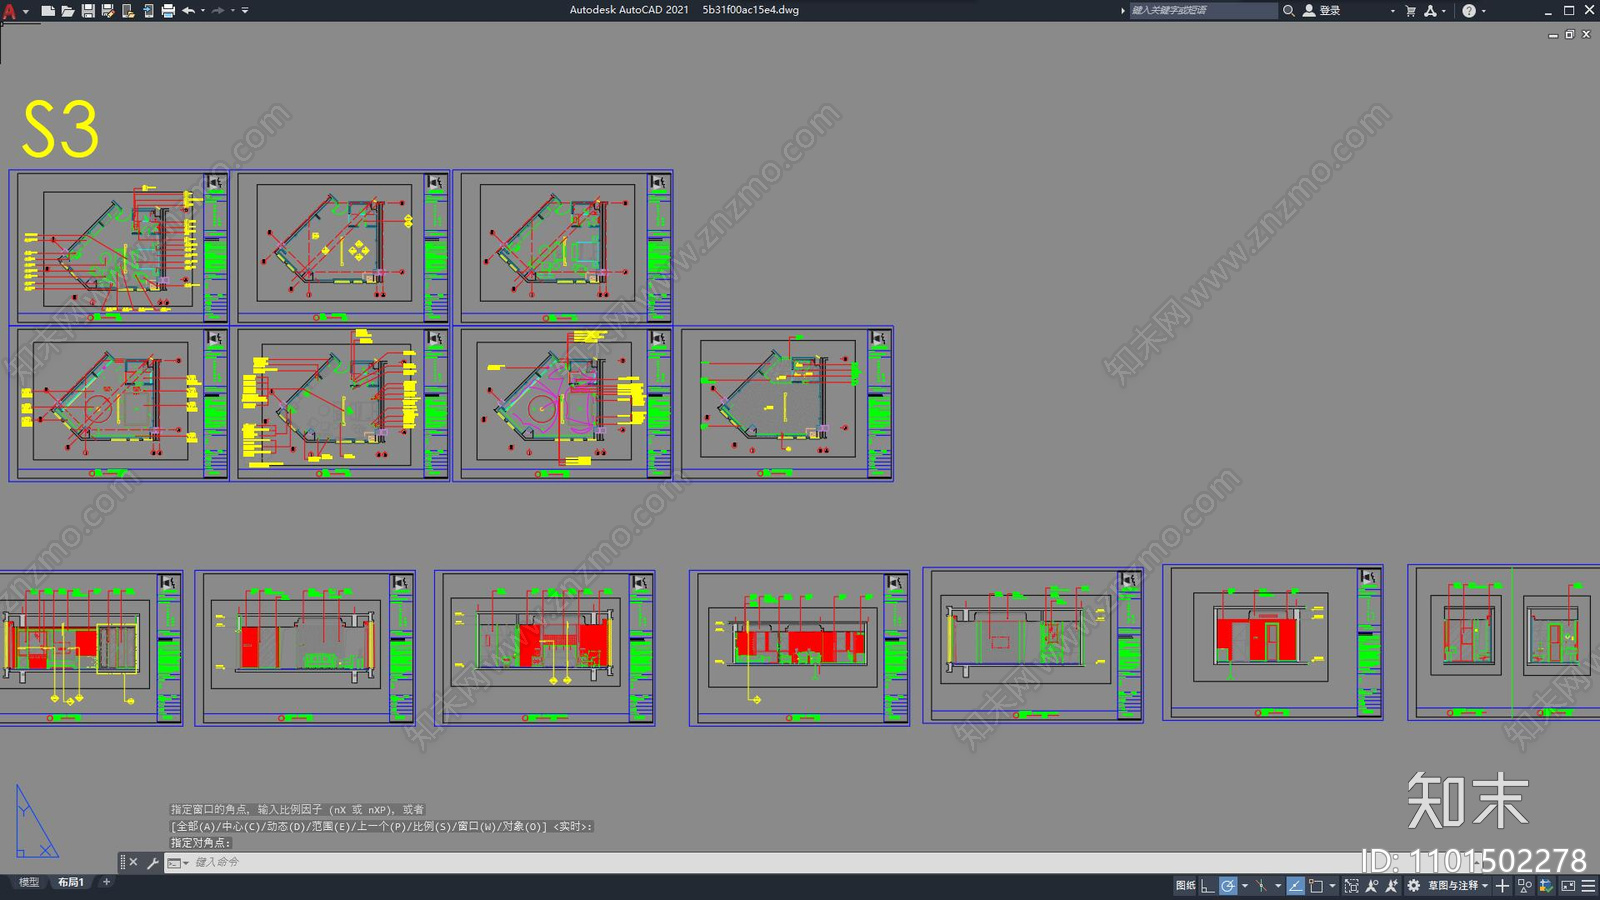Add a new layout with plus button
Screen dimensions: 1600x900
pyautogui.click(x=106, y=882)
